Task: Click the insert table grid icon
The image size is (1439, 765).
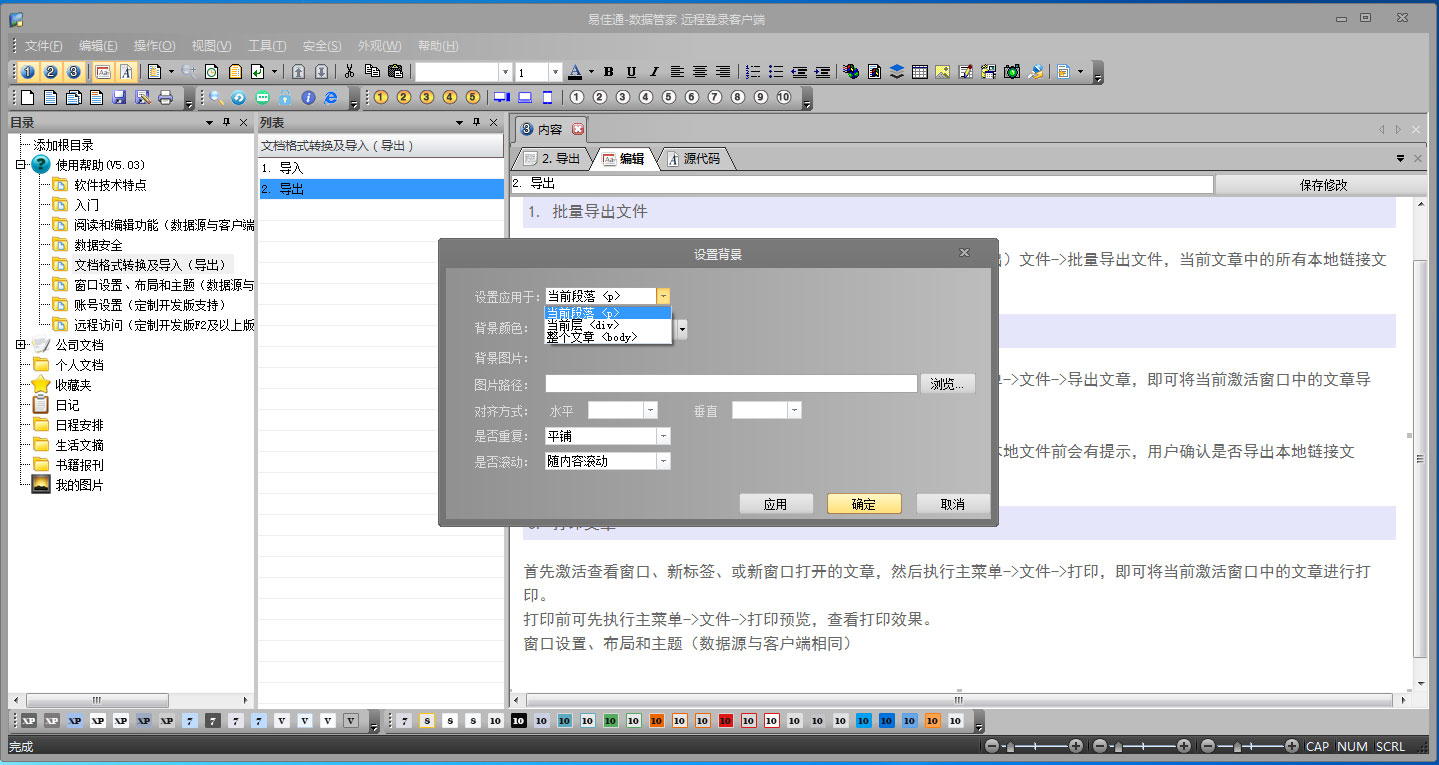Action: 920,72
